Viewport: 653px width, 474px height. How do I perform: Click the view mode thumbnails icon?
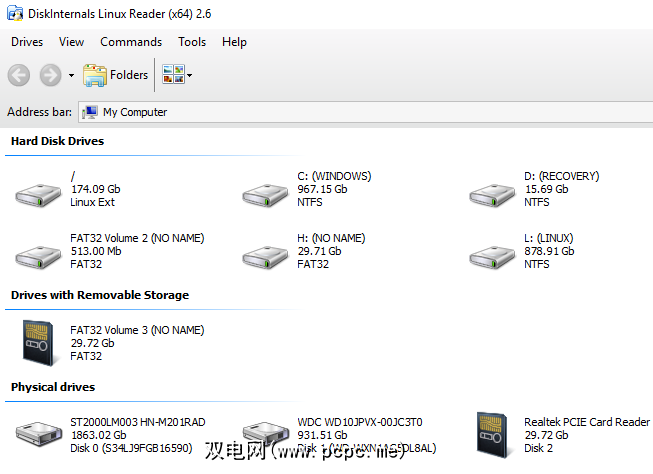173,75
